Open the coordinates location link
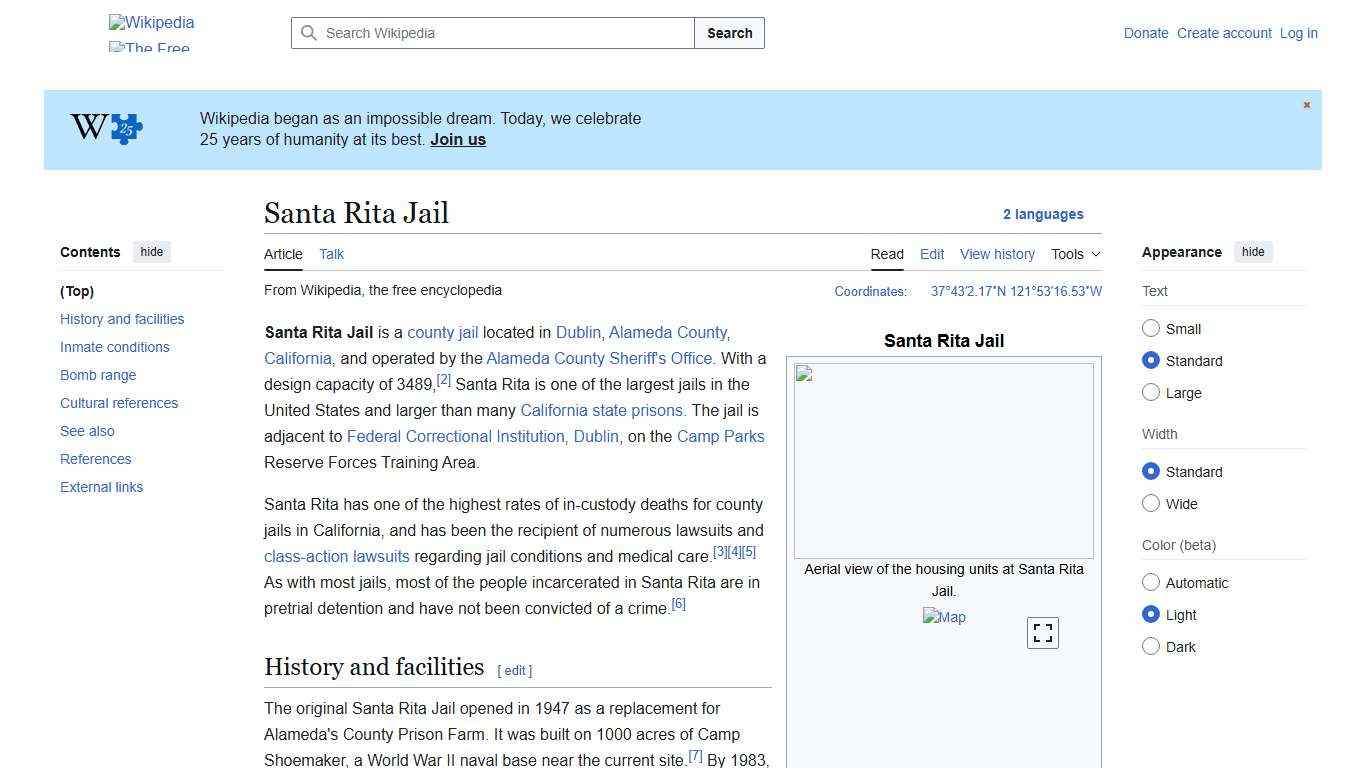 (1015, 291)
